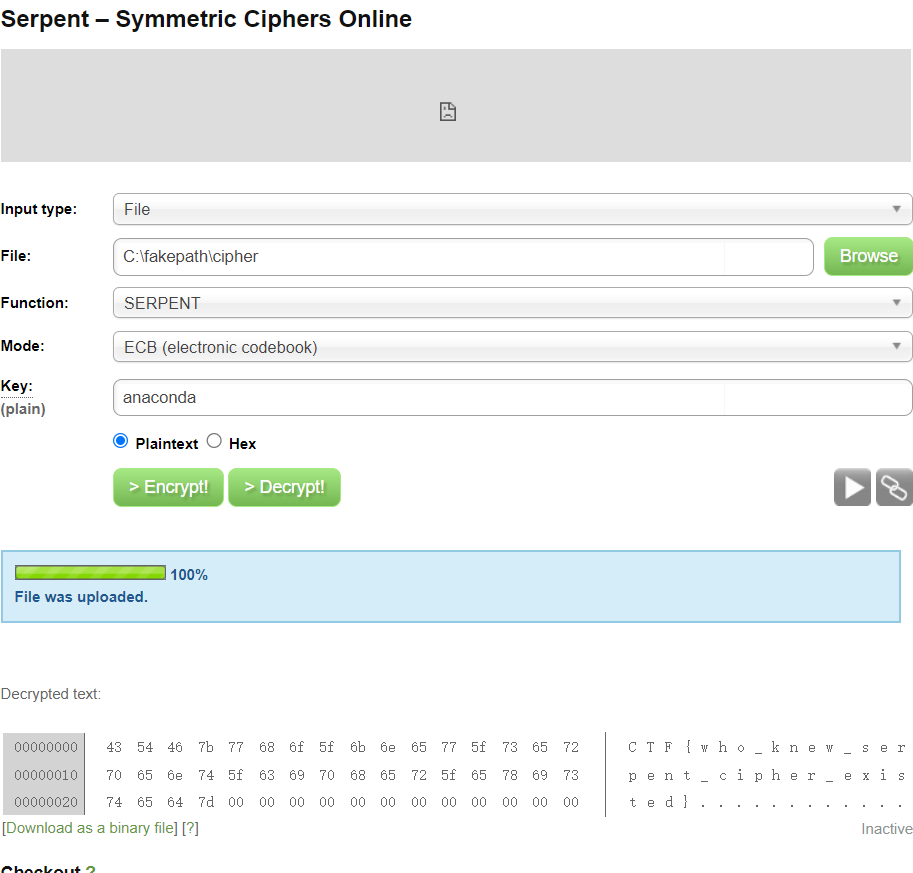Click the green 100% upload progress bar
This screenshot has width=913, height=873.
(x=90, y=573)
